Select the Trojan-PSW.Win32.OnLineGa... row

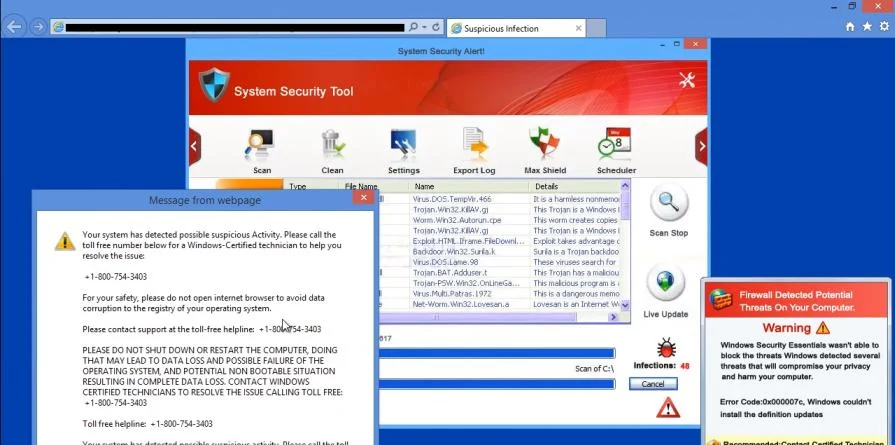pyautogui.click(x=497, y=284)
